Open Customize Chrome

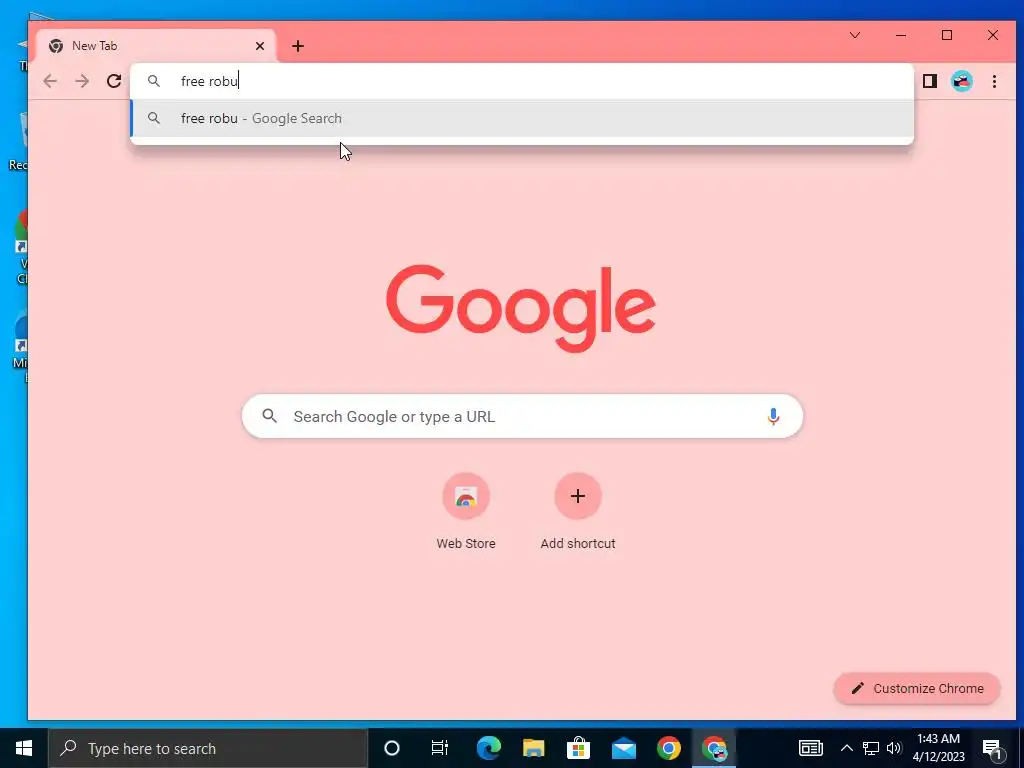[x=917, y=688]
